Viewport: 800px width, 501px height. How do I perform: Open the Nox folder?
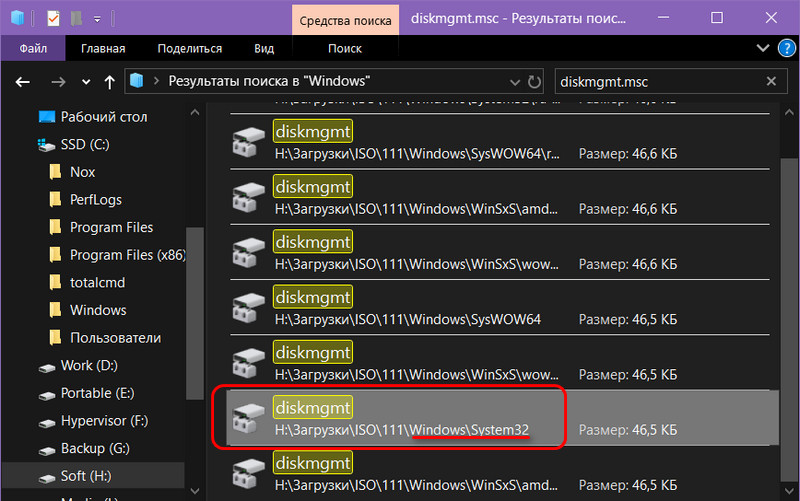click(83, 172)
